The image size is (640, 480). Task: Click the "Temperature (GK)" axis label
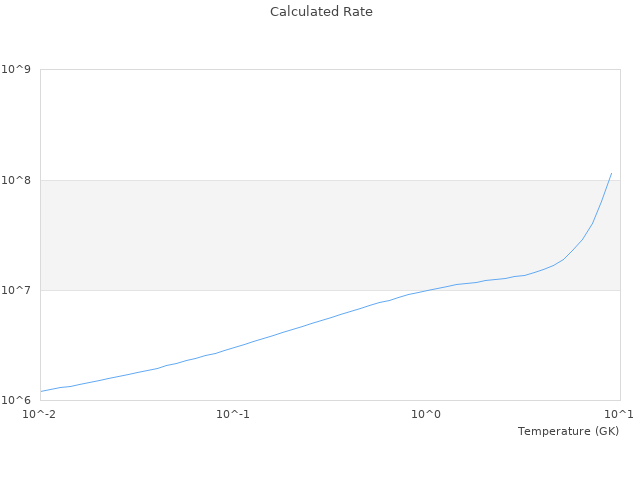click(568, 431)
